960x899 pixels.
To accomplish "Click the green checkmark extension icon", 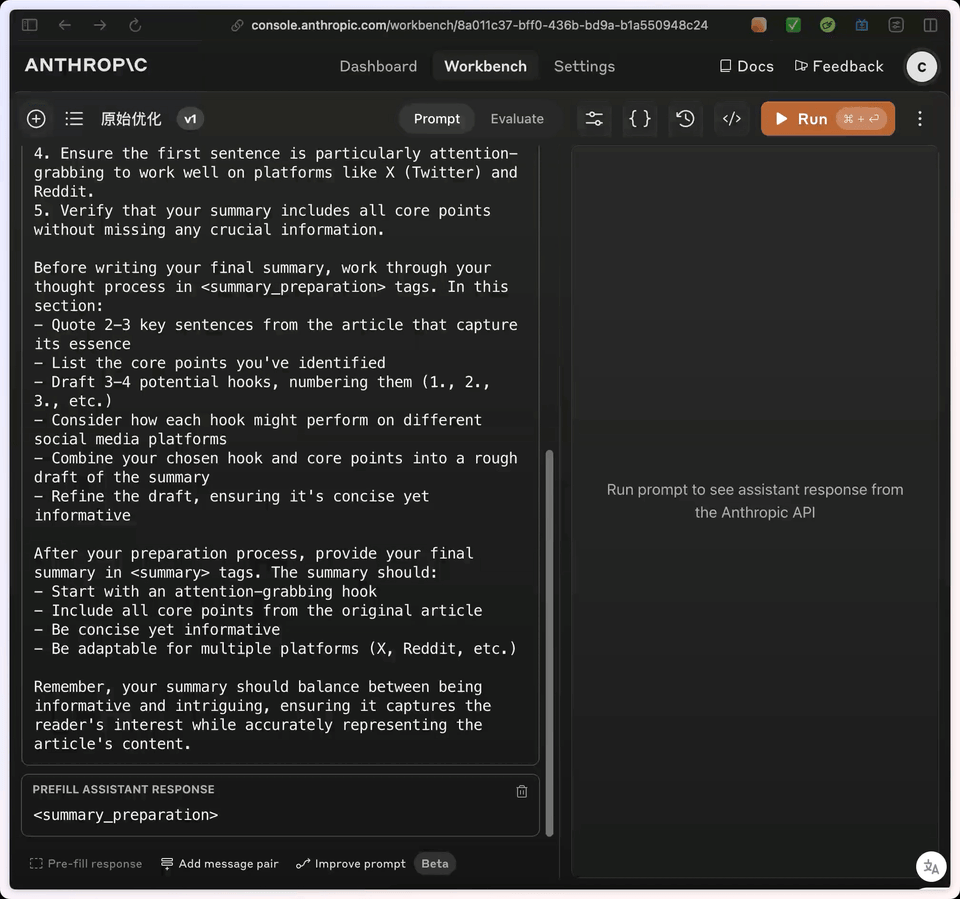I will tap(793, 25).
